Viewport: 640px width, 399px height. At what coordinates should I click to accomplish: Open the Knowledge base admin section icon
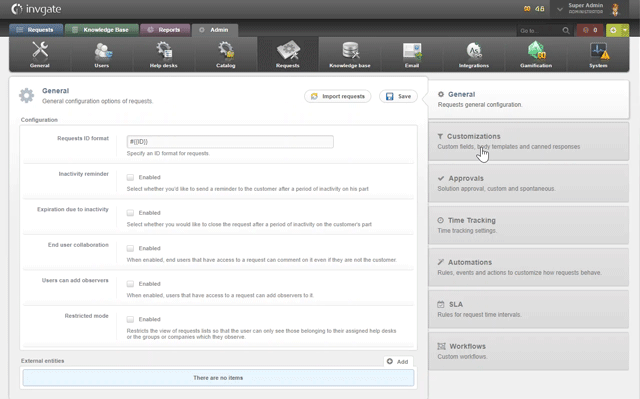point(350,50)
